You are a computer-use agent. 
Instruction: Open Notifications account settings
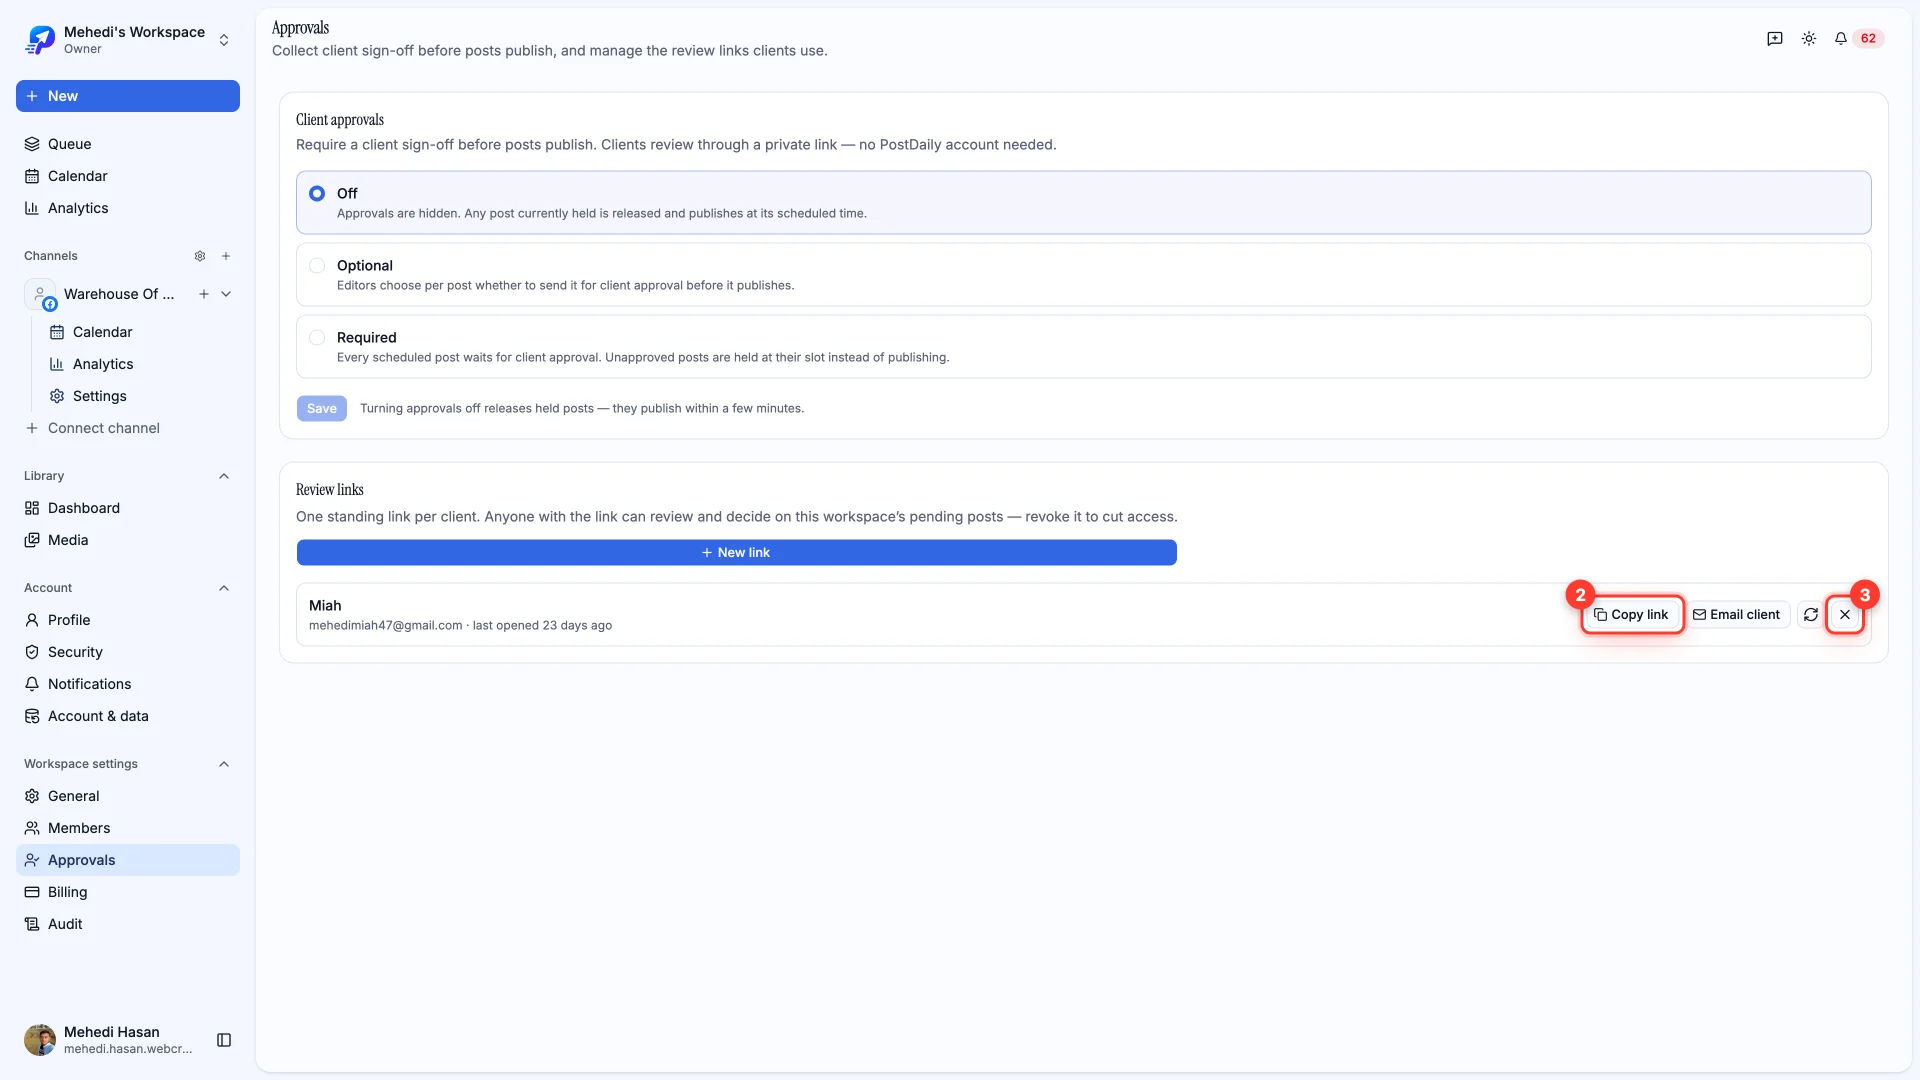(x=128, y=684)
